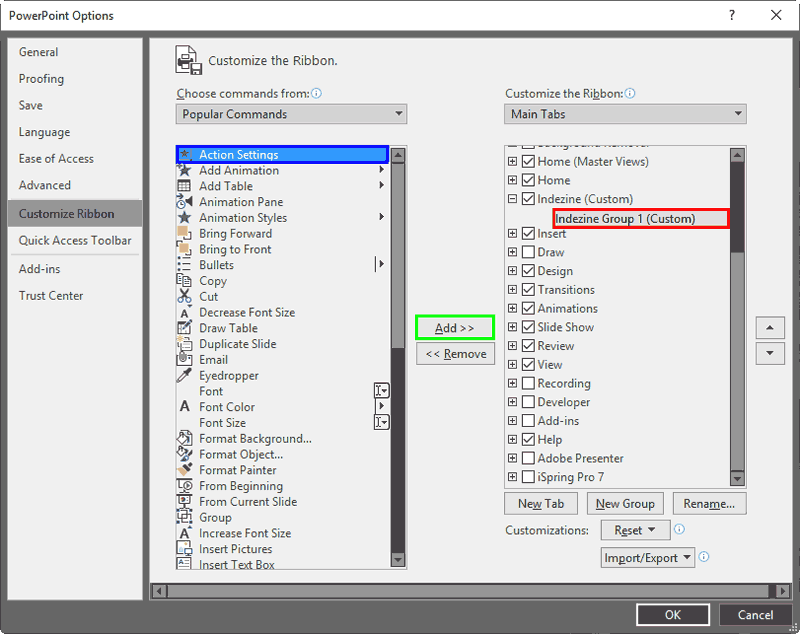
Task: Click the Animation Pane icon
Action: coord(184,202)
